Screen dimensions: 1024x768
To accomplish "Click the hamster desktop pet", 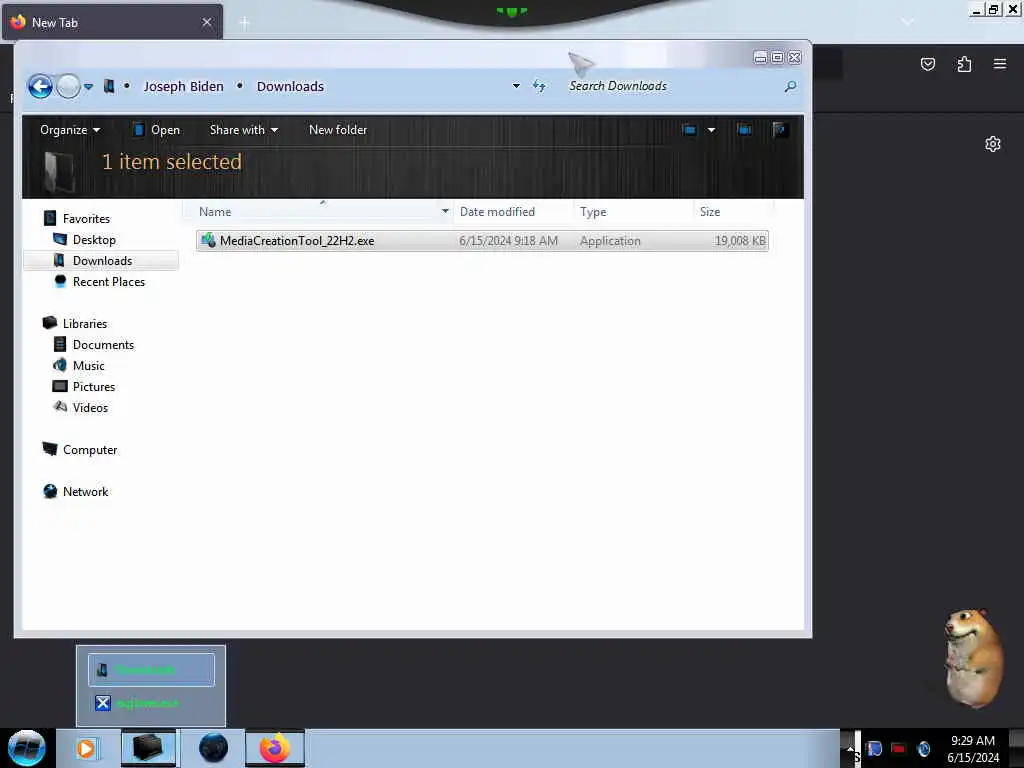I will (972, 657).
